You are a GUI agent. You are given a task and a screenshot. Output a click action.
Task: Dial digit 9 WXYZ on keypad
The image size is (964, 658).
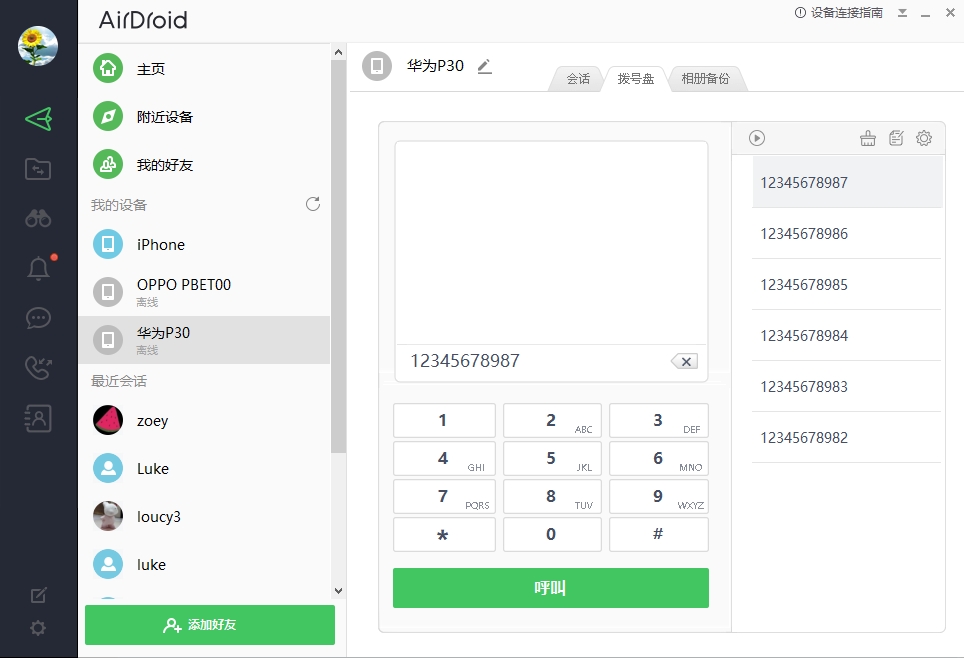(x=658, y=497)
